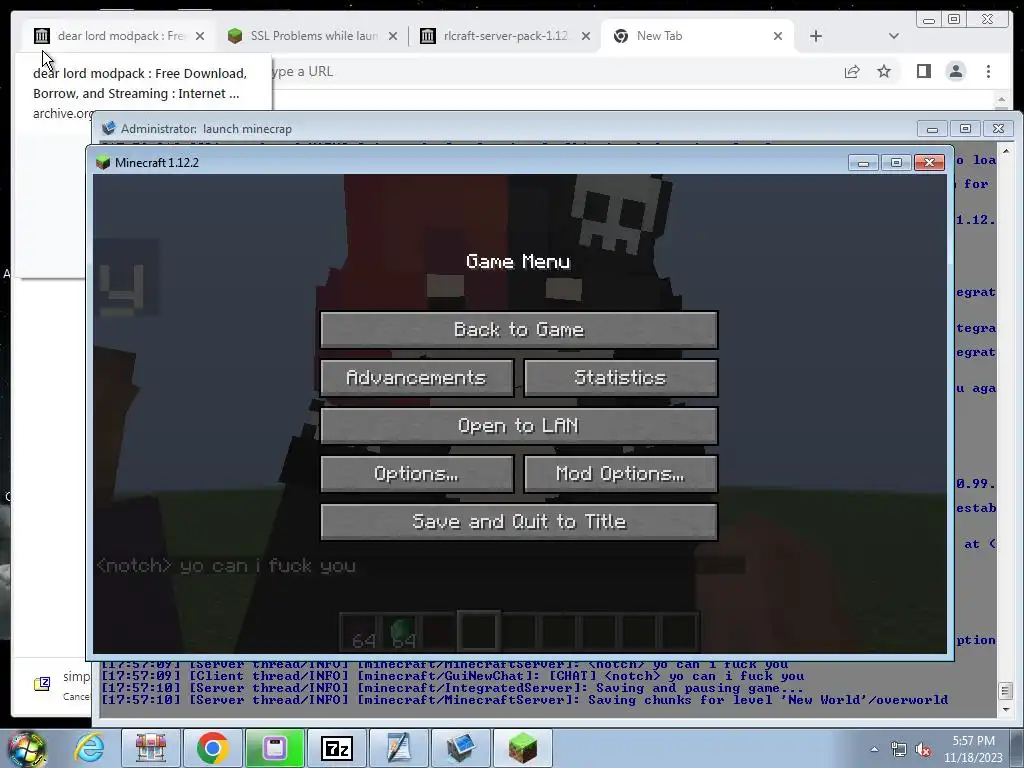
Task: Close the Minecraft 1.12.2 window
Action: (x=929, y=162)
